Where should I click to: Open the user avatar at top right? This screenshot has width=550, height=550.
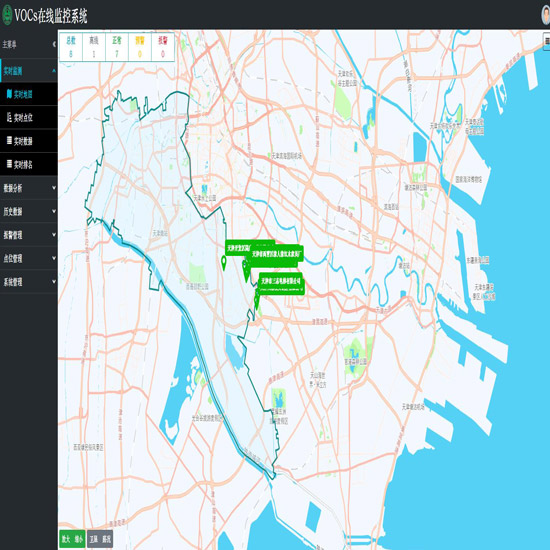(x=546, y=15)
